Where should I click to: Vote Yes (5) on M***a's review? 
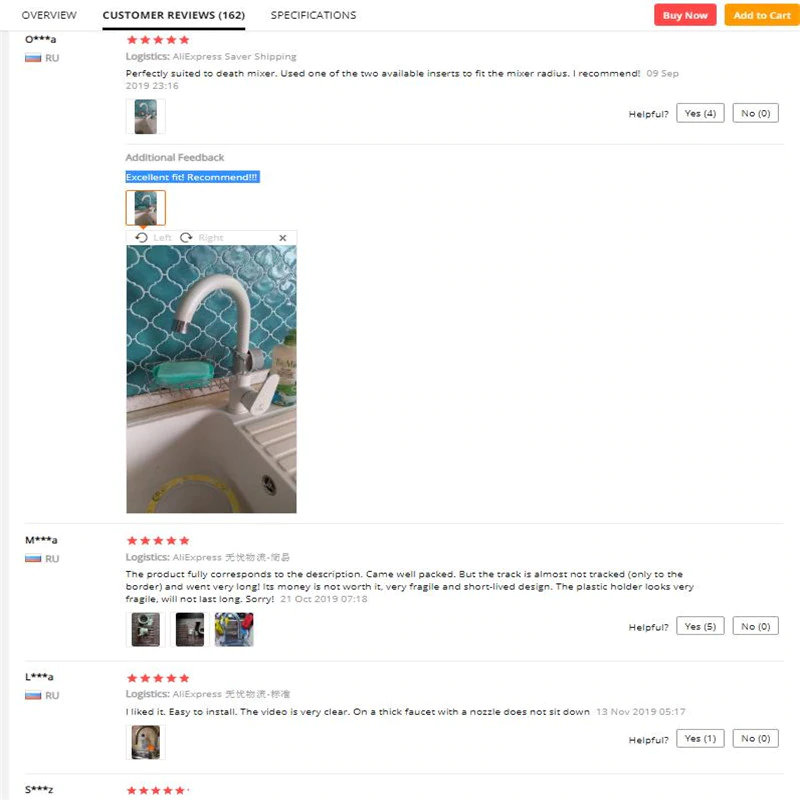(x=700, y=626)
